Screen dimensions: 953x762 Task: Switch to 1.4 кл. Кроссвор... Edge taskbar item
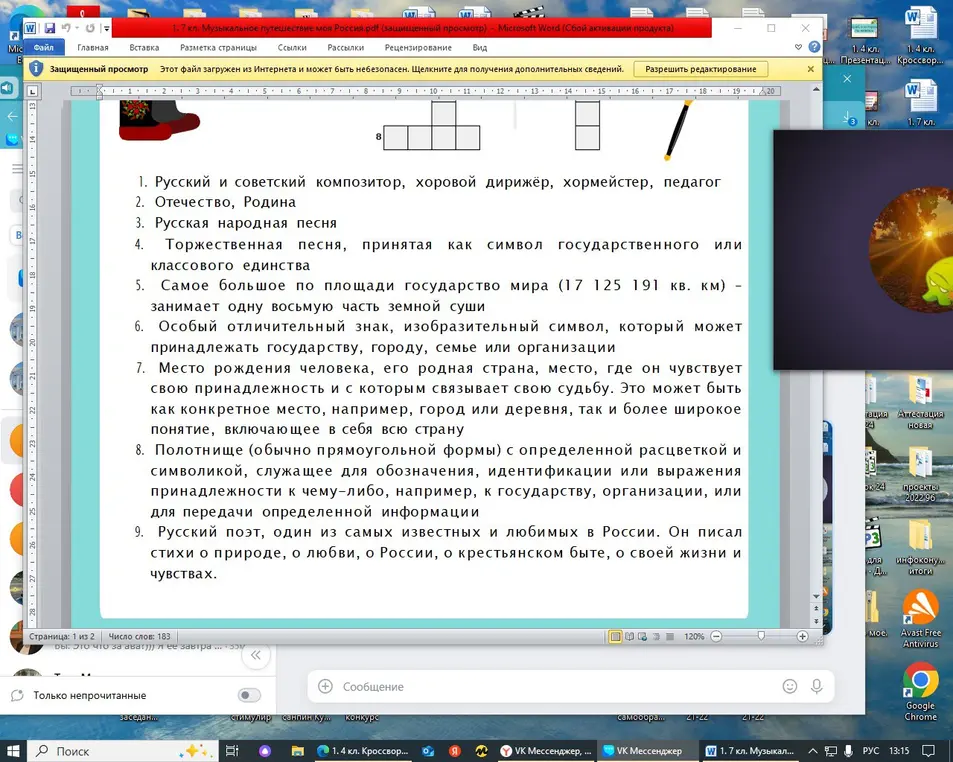point(363,751)
